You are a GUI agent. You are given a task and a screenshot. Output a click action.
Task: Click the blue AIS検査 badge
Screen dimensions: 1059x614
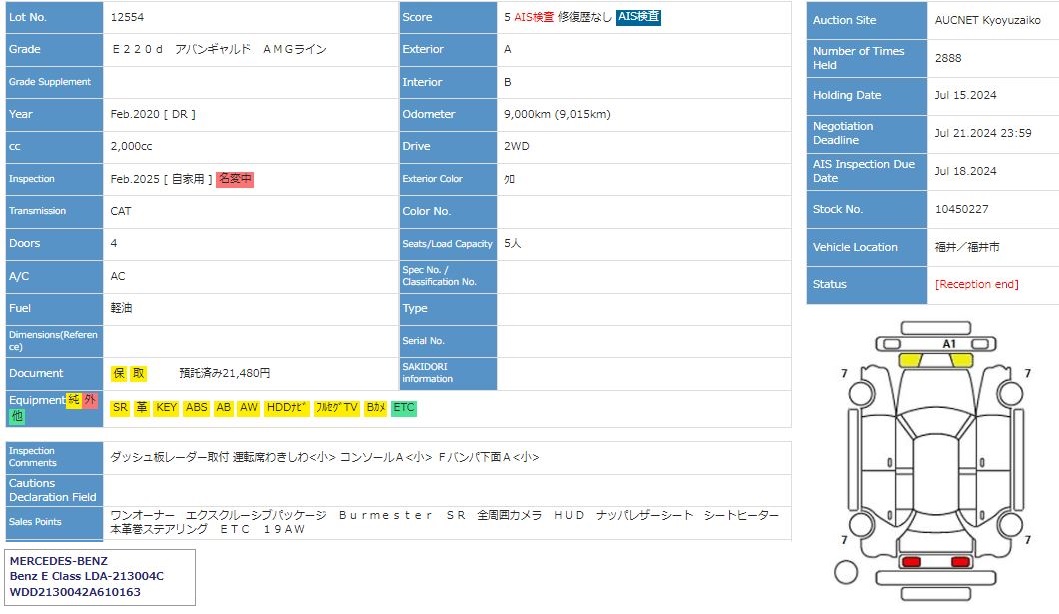(x=638, y=17)
